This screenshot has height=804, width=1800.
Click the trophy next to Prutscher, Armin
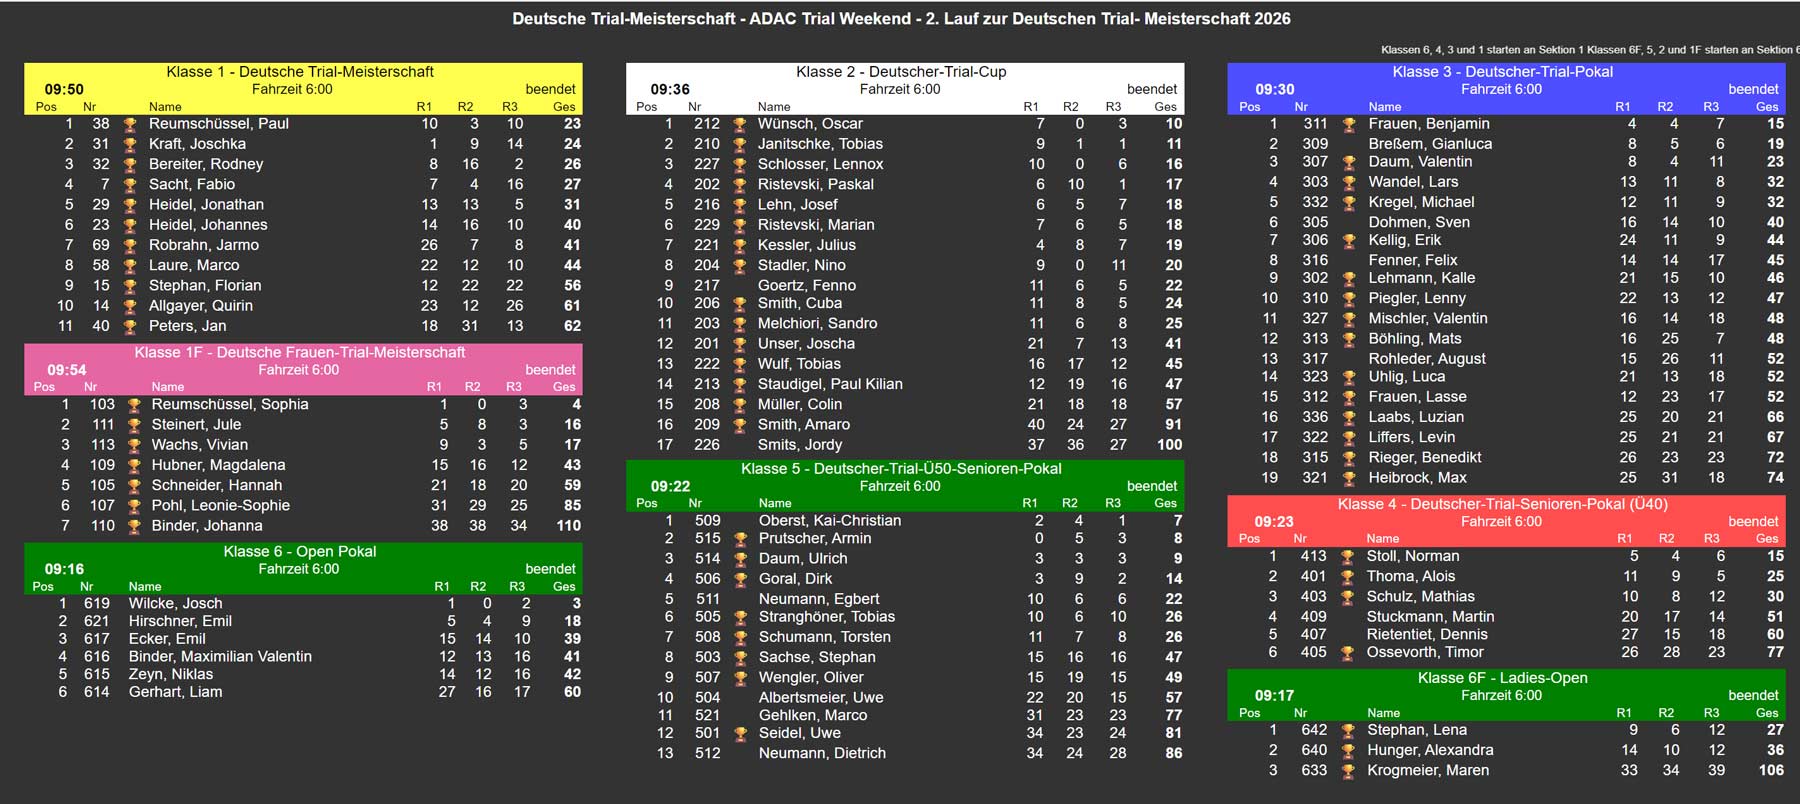[x=740, y=539]
